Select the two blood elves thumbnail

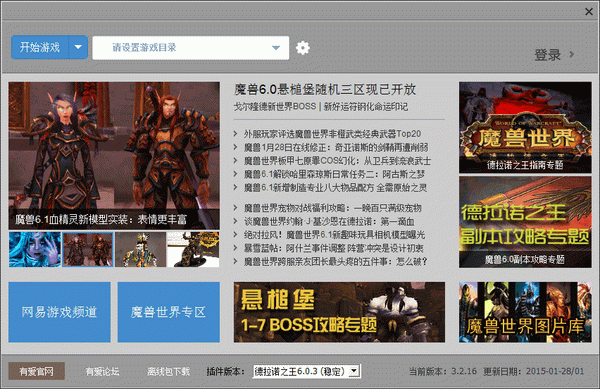click(x=88, y=249)
